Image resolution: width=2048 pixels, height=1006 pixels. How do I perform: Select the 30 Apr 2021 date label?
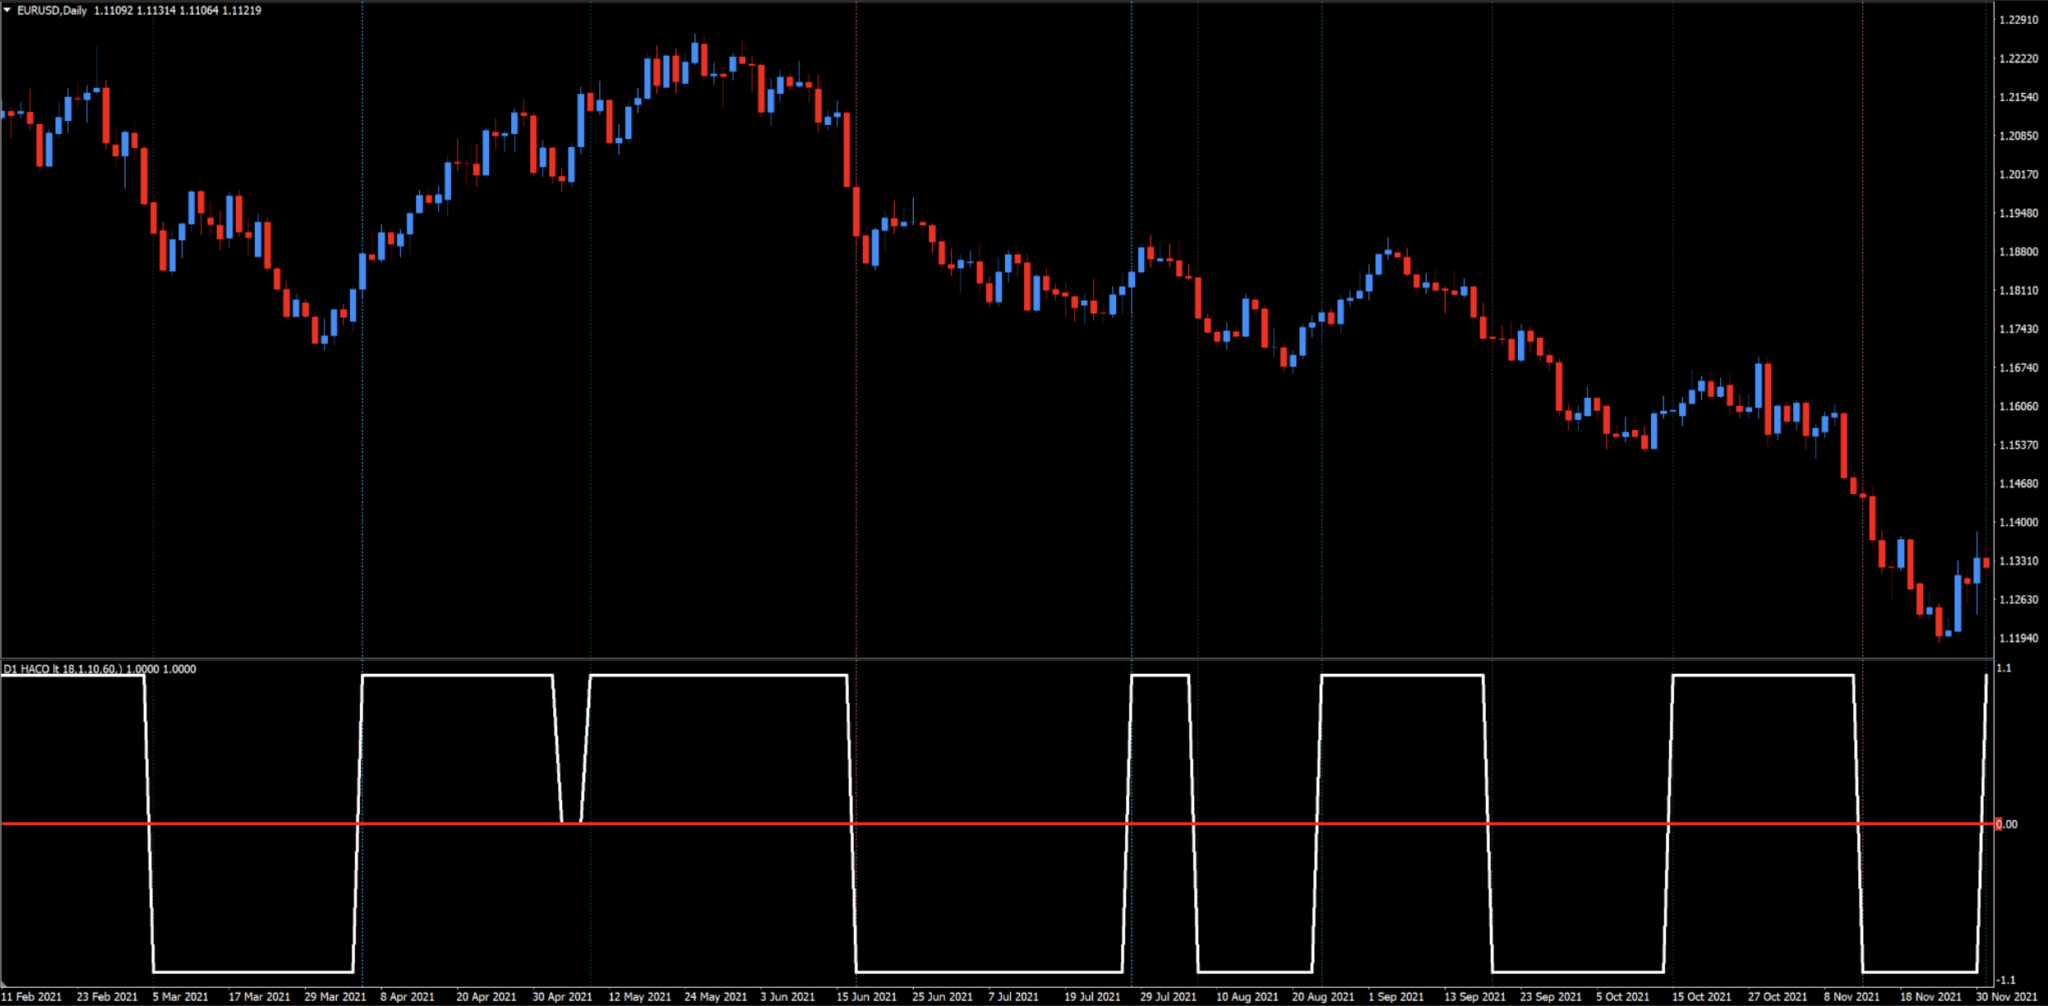561,997
